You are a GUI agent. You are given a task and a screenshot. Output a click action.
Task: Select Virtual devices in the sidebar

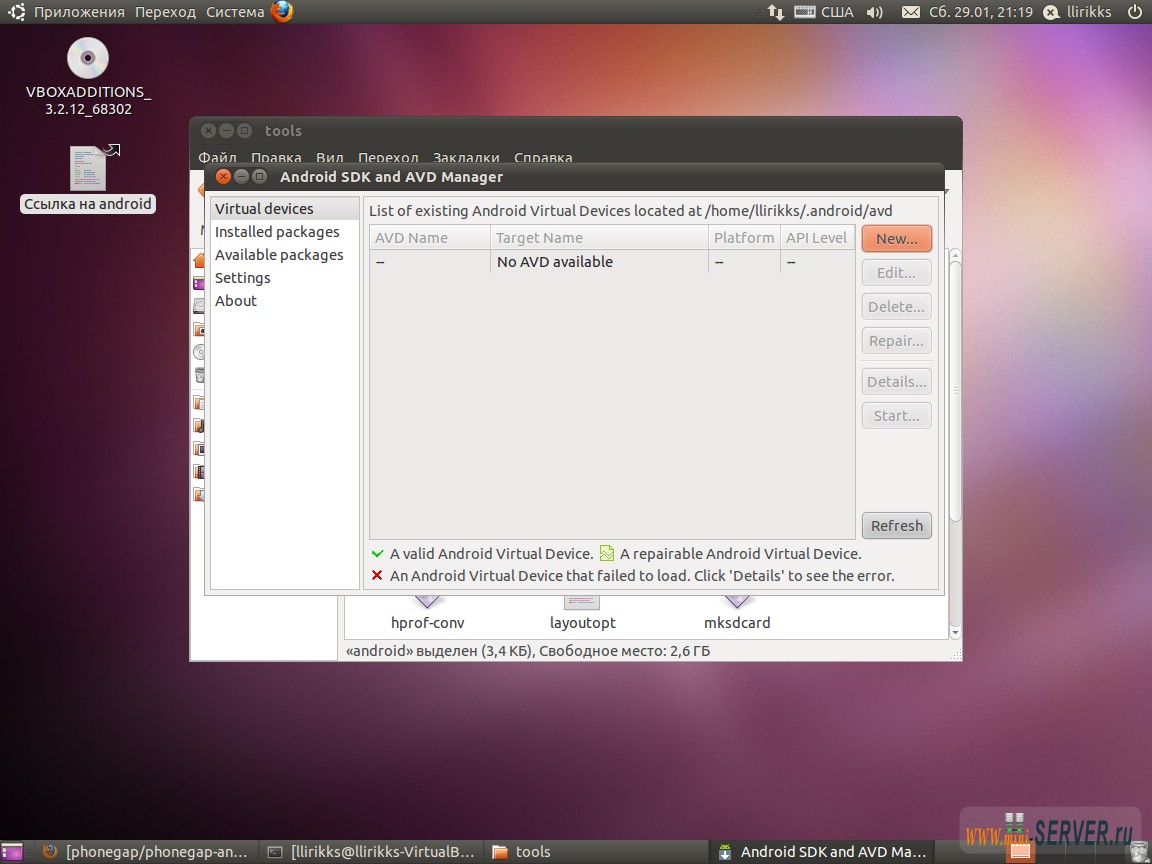click(284, 209)
